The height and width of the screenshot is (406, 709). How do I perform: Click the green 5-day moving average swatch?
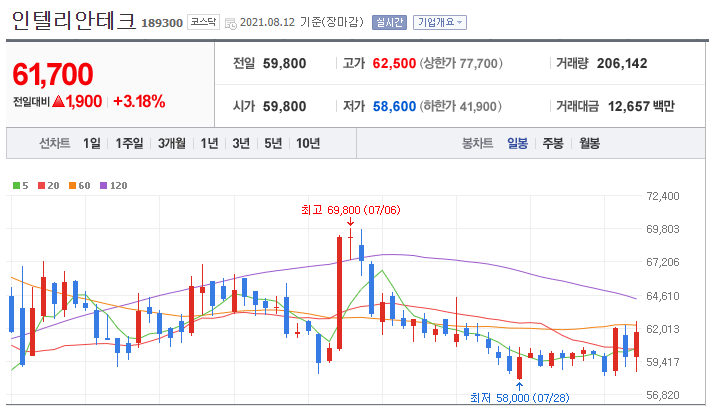point(16,185)
